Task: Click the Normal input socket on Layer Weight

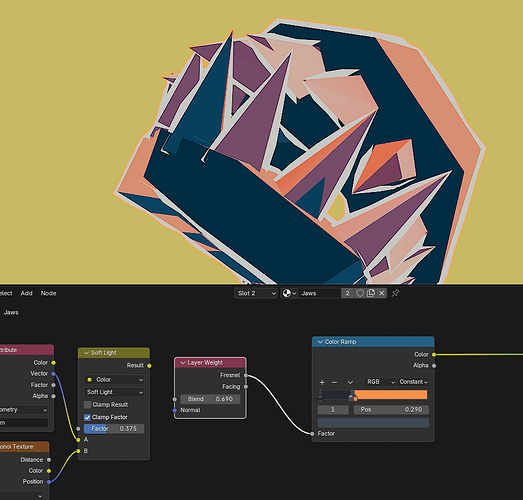Action: pos(175,410)
